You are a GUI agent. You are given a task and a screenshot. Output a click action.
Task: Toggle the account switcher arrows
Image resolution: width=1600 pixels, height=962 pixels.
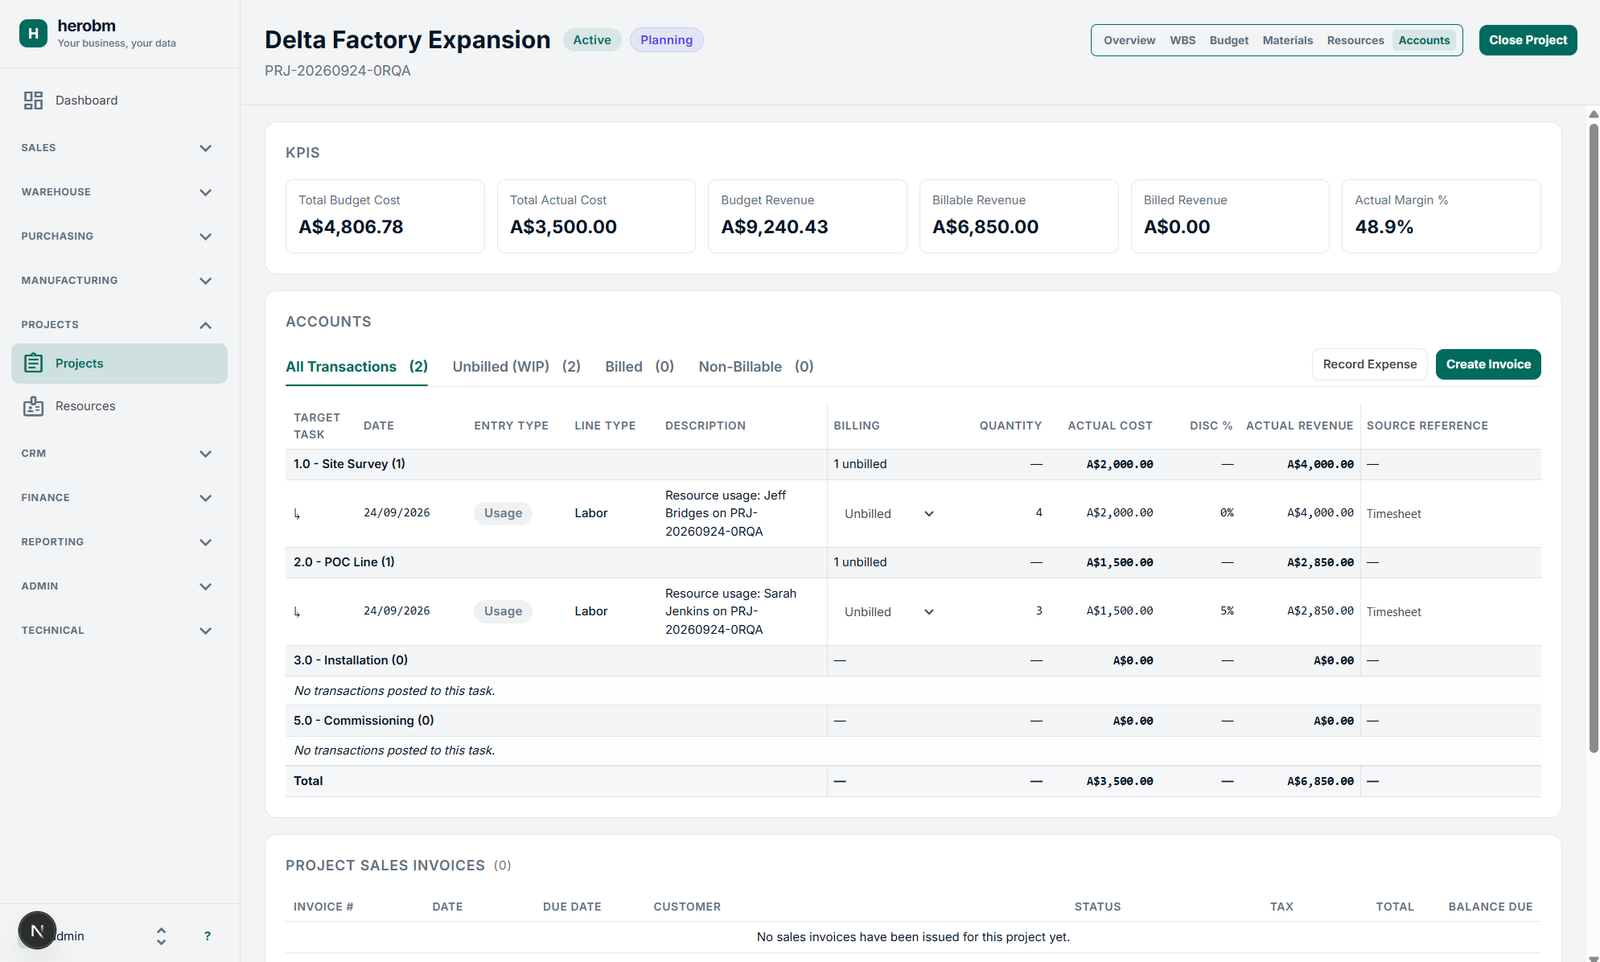click(x=161, y=936)
